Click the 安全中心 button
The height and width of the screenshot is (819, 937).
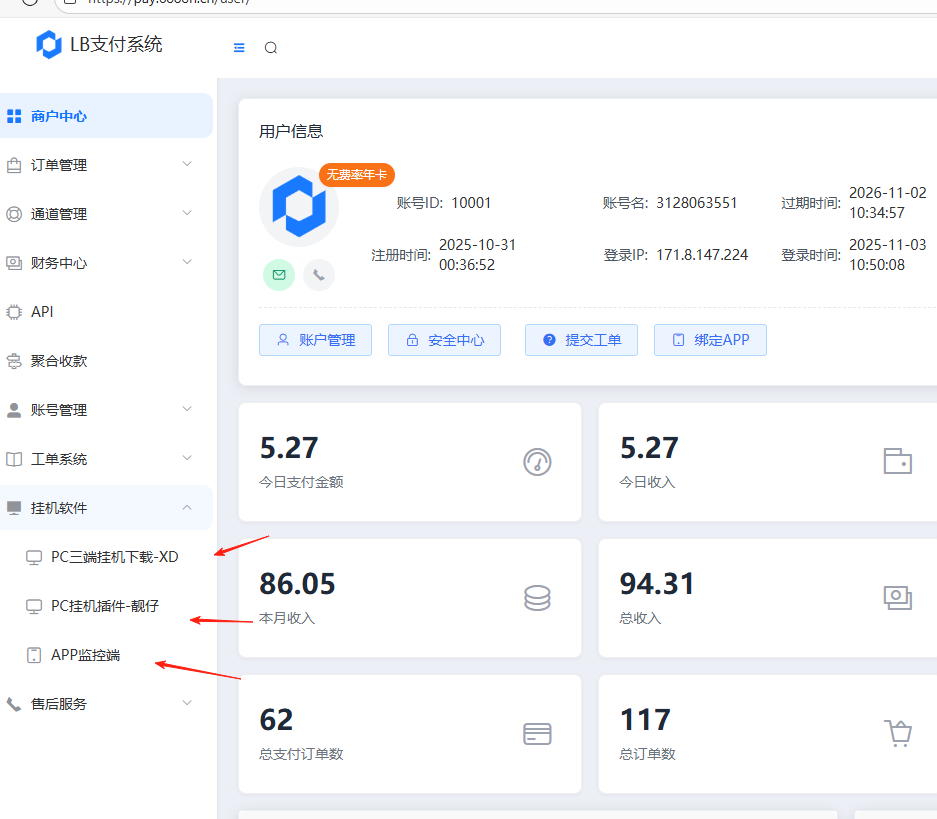[x=444, y=340]
